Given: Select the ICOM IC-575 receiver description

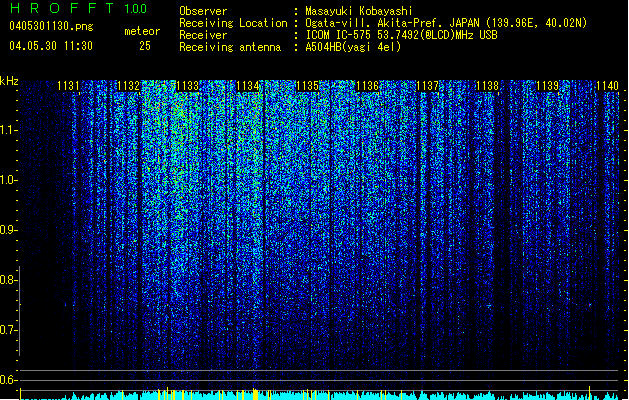Looking at the screenshot, I should tap(402, 35).
